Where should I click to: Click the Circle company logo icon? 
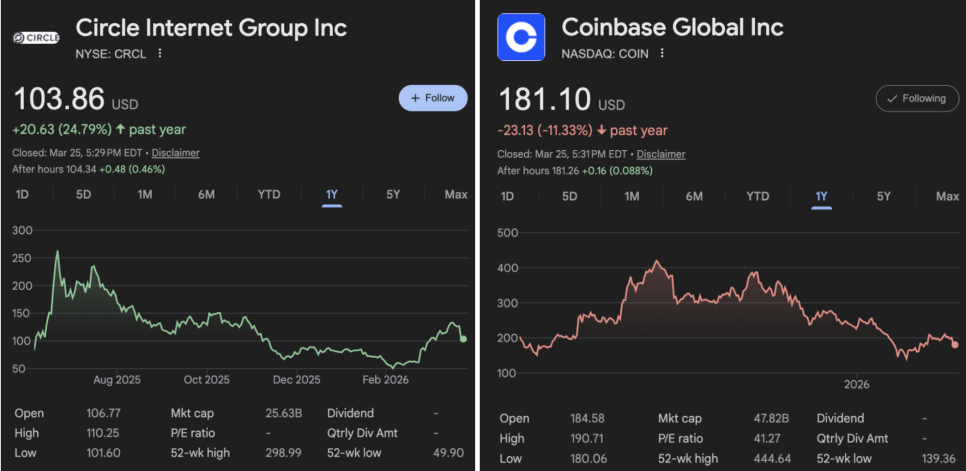[36, 38]
